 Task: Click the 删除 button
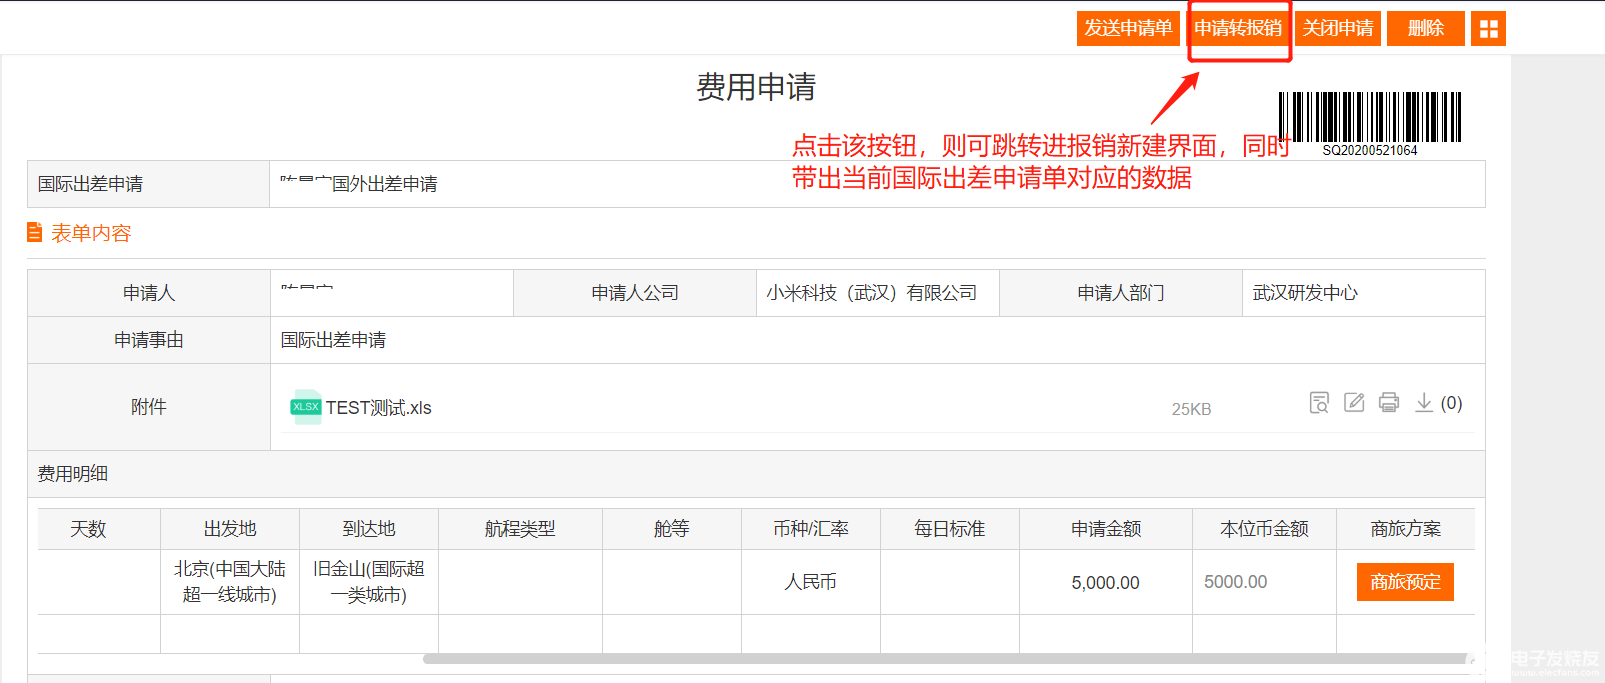pos(1426,28)
